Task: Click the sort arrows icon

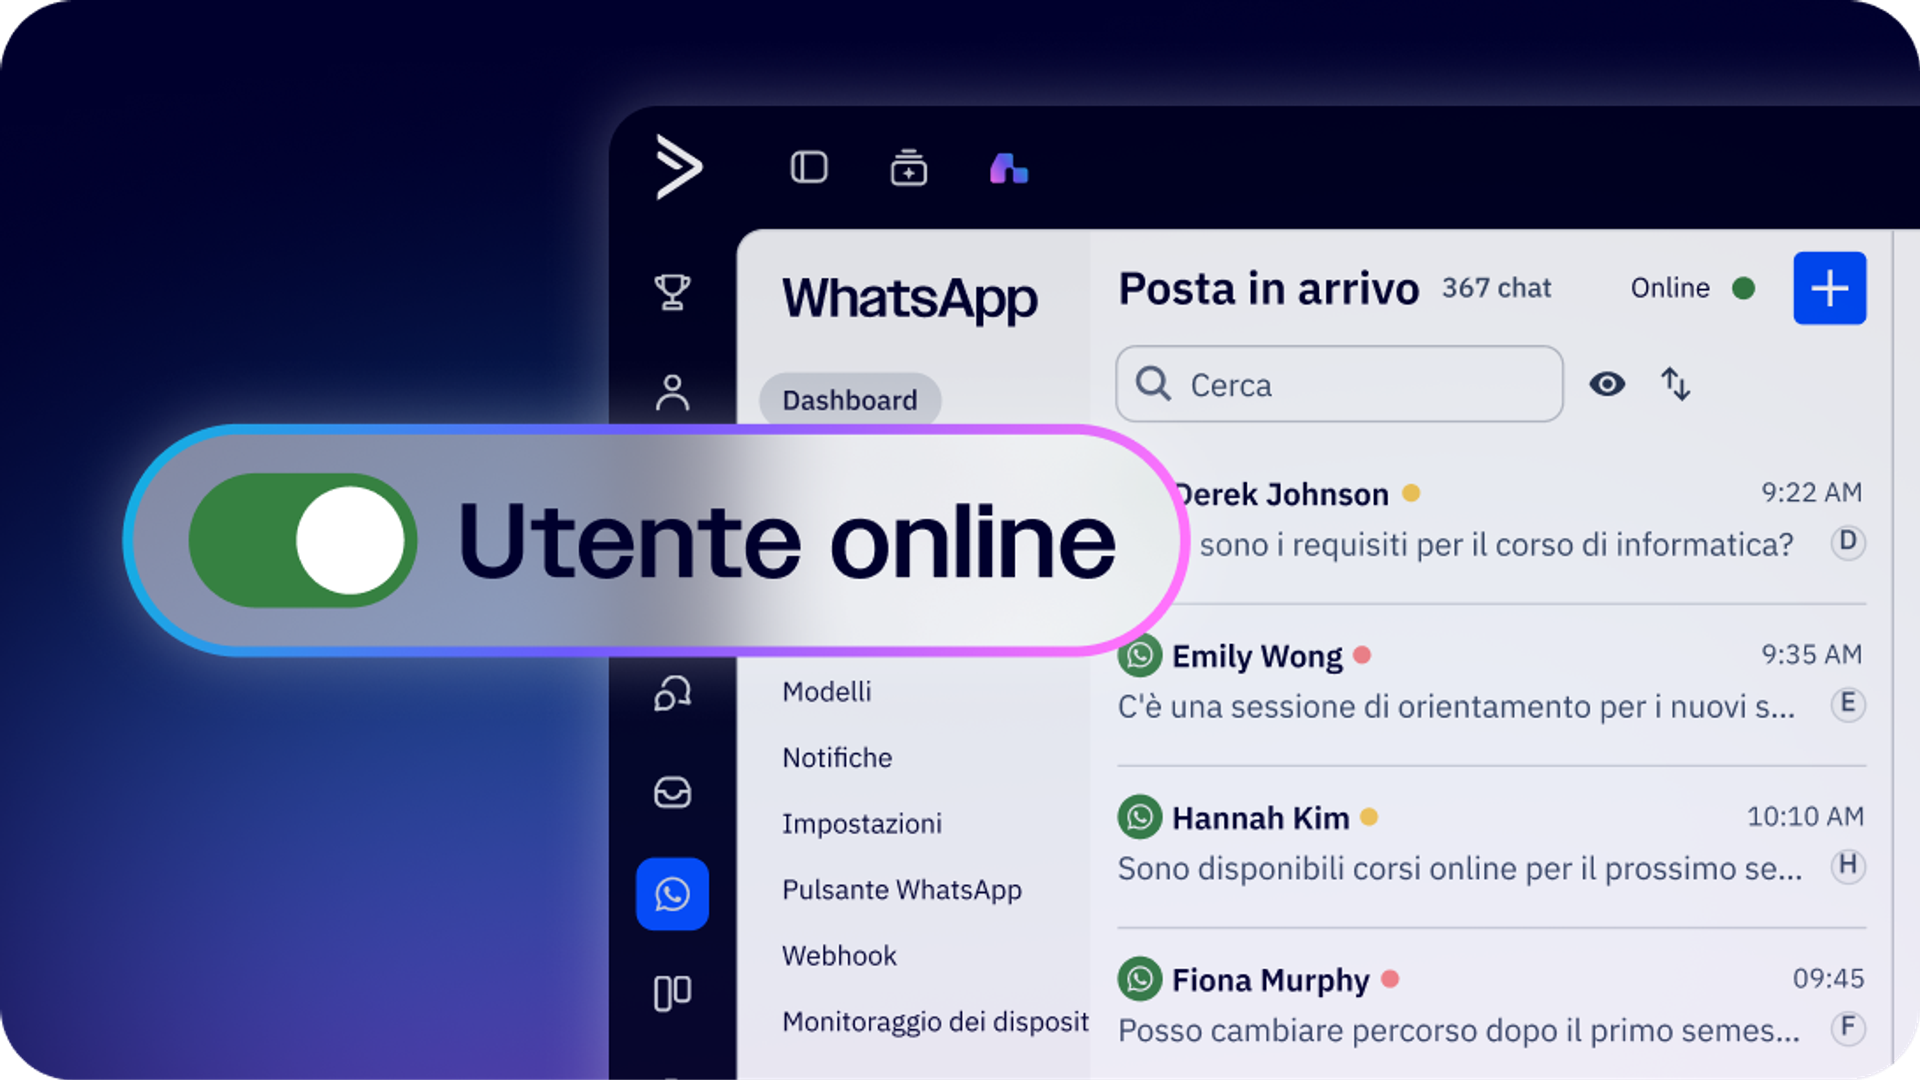Action: [x=1676, y=384]
